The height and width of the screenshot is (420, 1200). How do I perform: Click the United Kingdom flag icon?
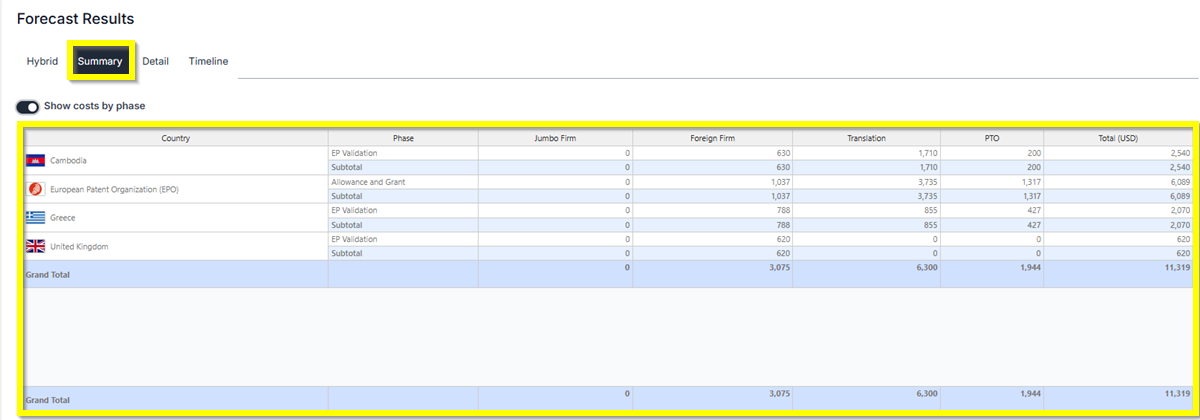36,246
